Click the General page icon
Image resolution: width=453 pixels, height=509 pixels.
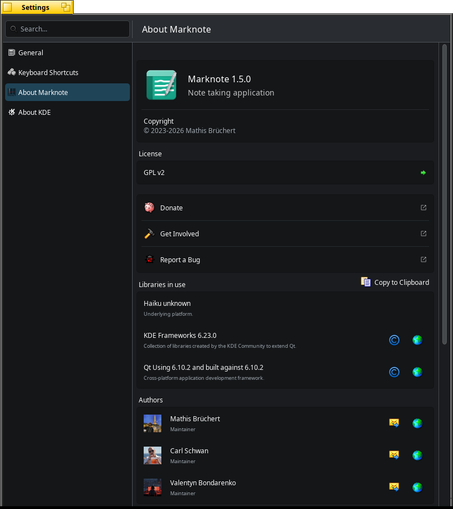(x=12, y=53)
